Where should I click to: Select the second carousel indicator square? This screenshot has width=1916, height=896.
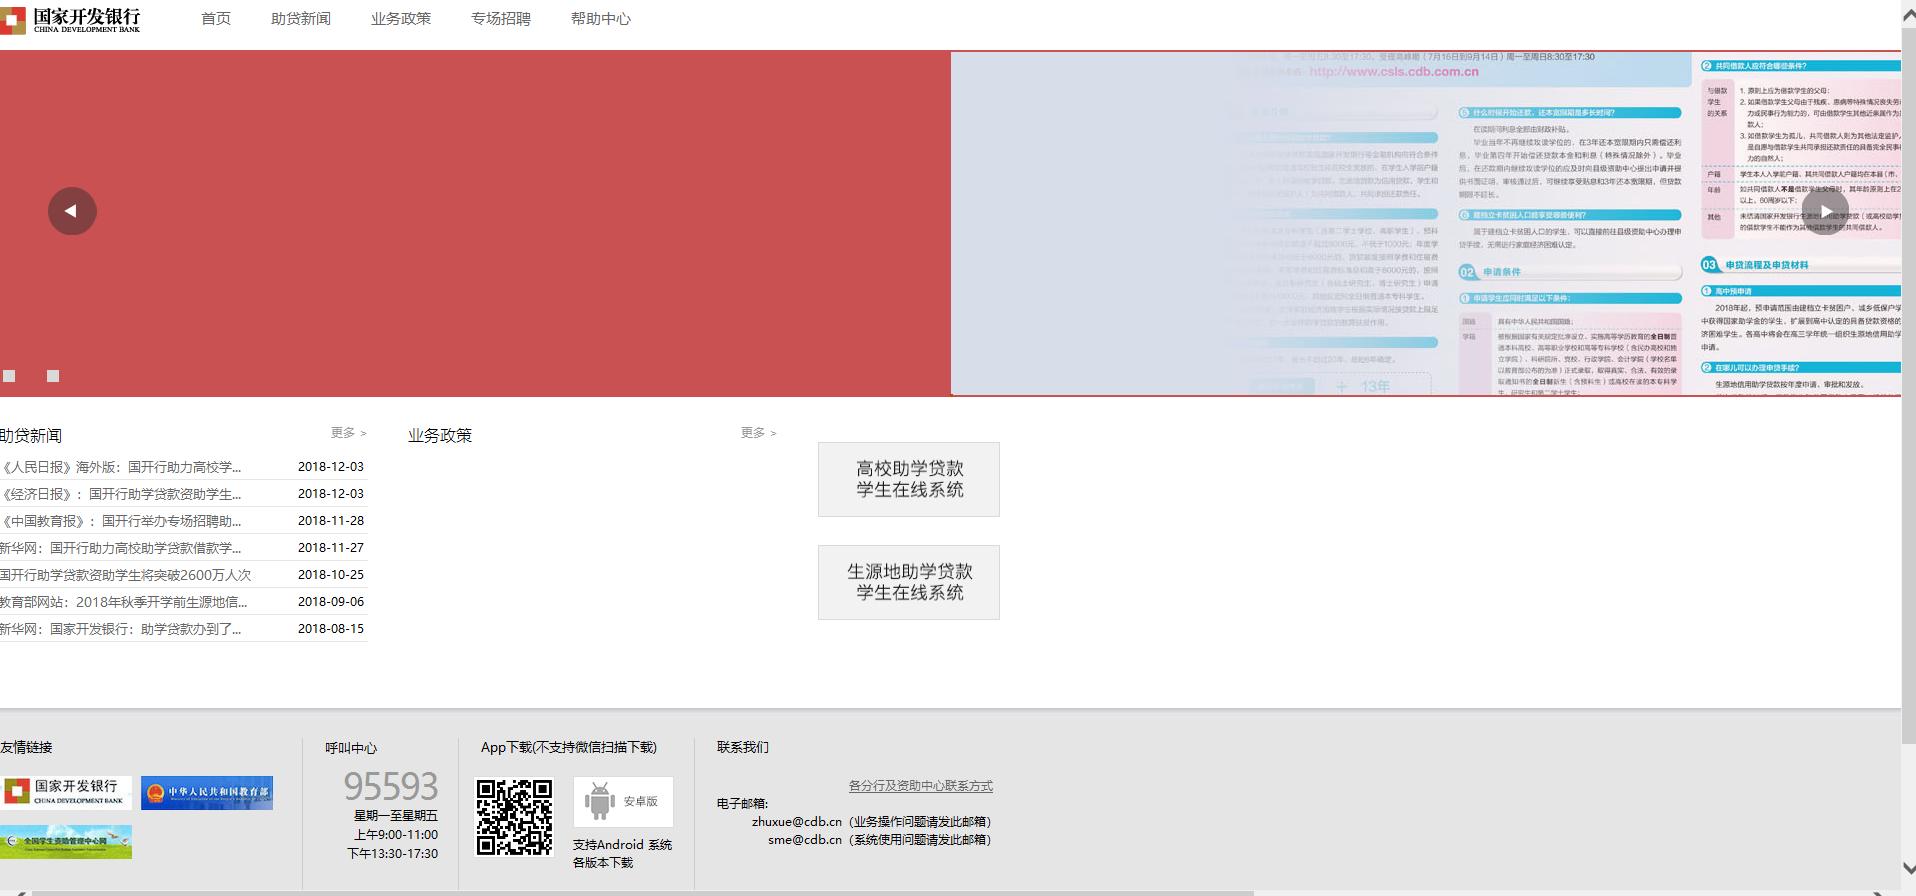tap(53, 376)
